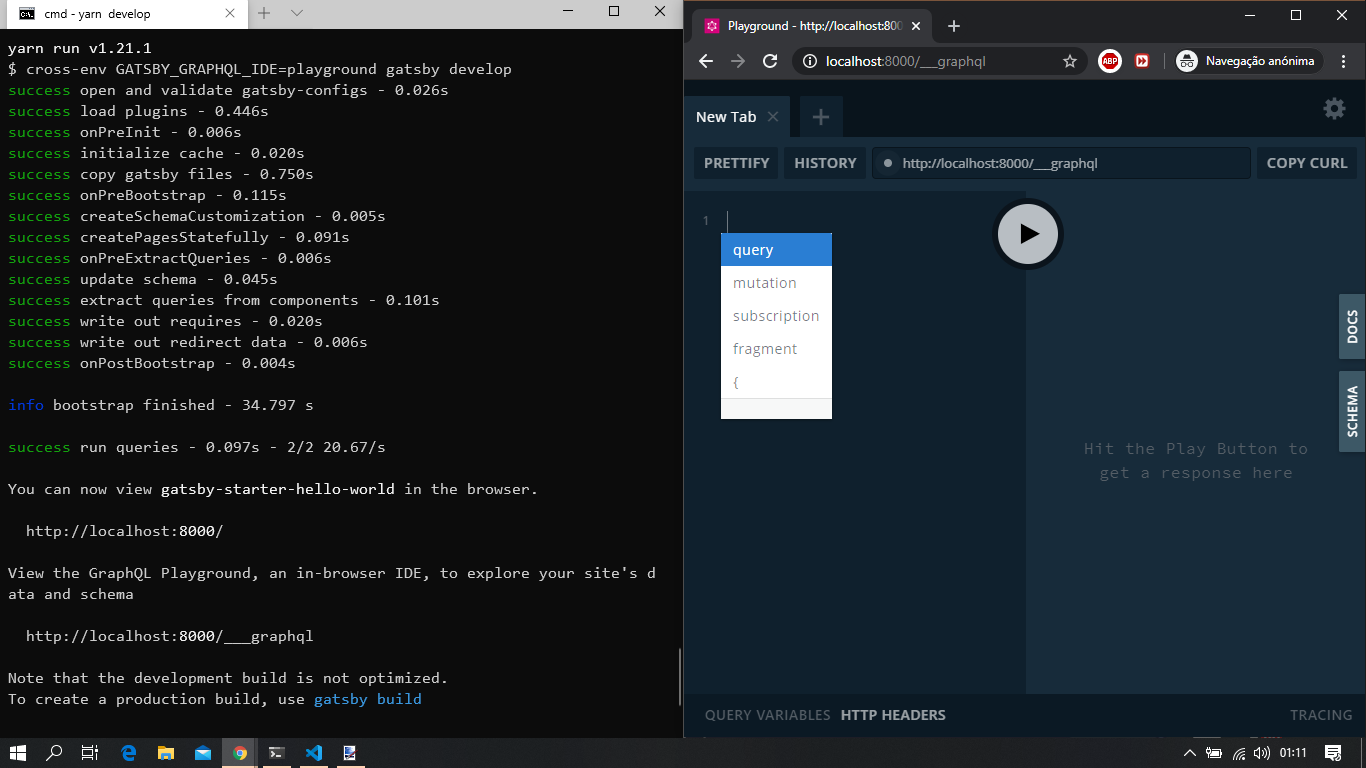Screen dimensions: 1366x768
Task: Launch the command prompt from the taskbar
Action: [276, 753]
